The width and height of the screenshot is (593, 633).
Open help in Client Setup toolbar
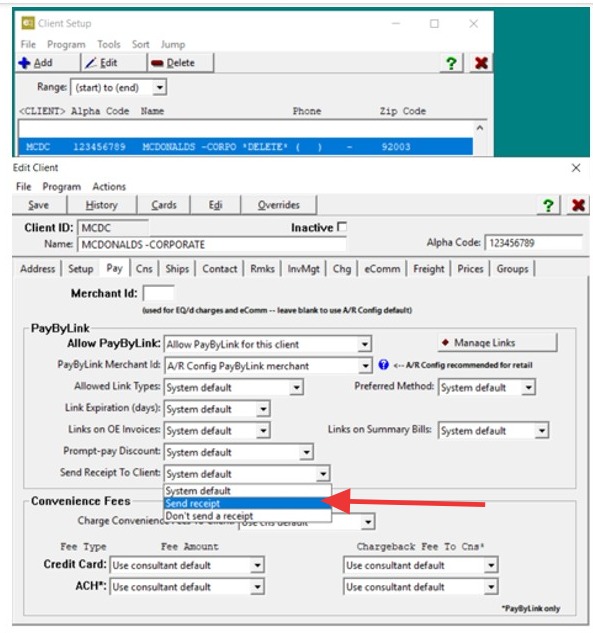pyautogui.click(x=451, y=63)
